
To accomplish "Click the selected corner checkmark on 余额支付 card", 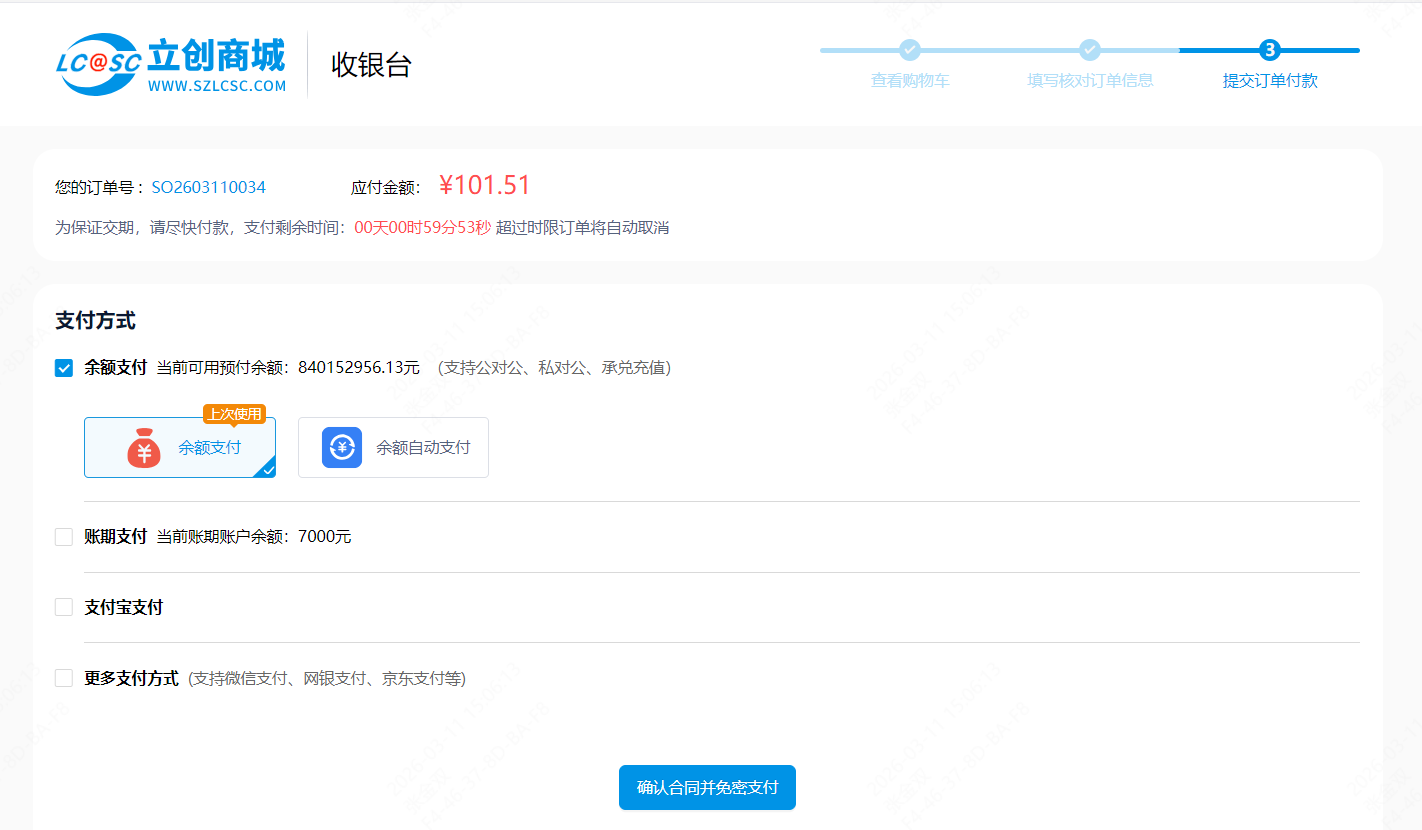I will click(x=267, y=469).
